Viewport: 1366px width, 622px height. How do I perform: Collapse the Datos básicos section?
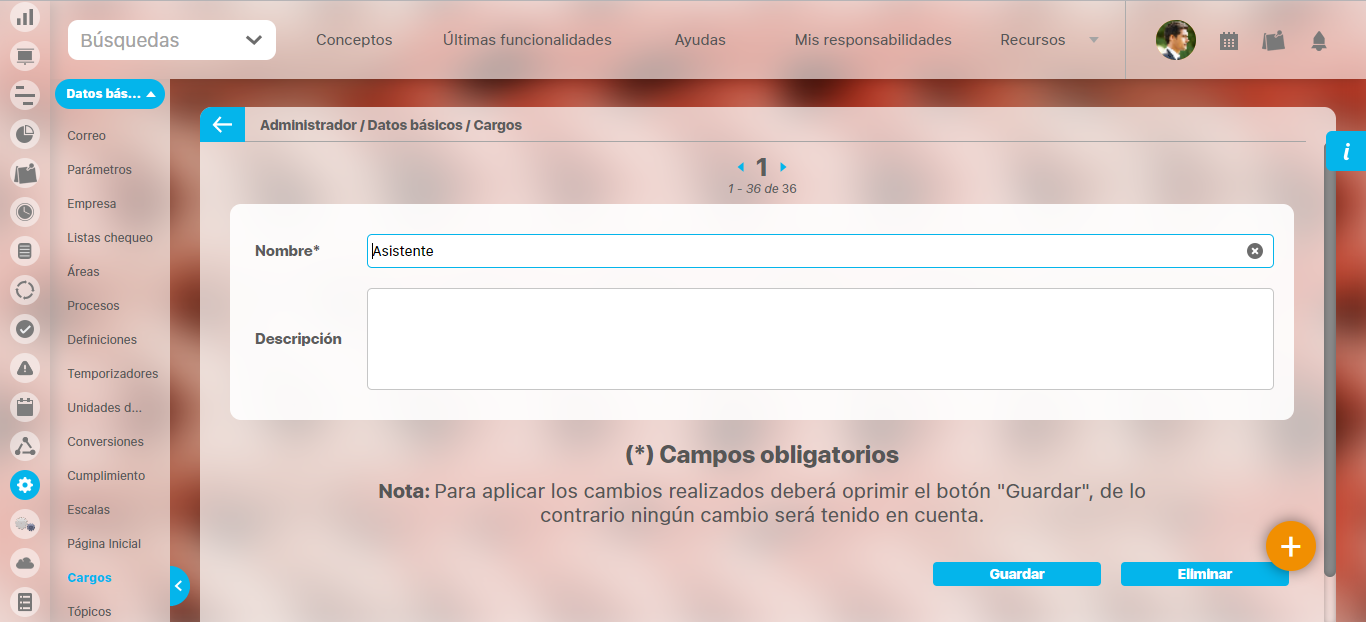[110, 94]
